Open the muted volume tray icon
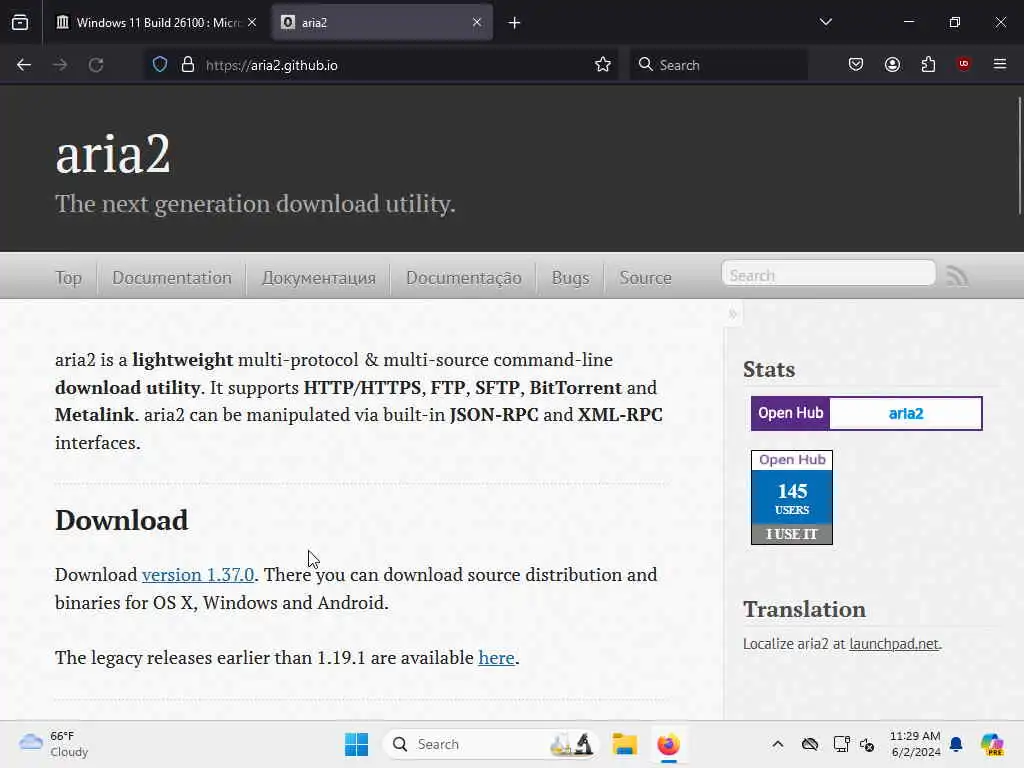This screenshot has width=1024, height=768. (x=867, y=744)
